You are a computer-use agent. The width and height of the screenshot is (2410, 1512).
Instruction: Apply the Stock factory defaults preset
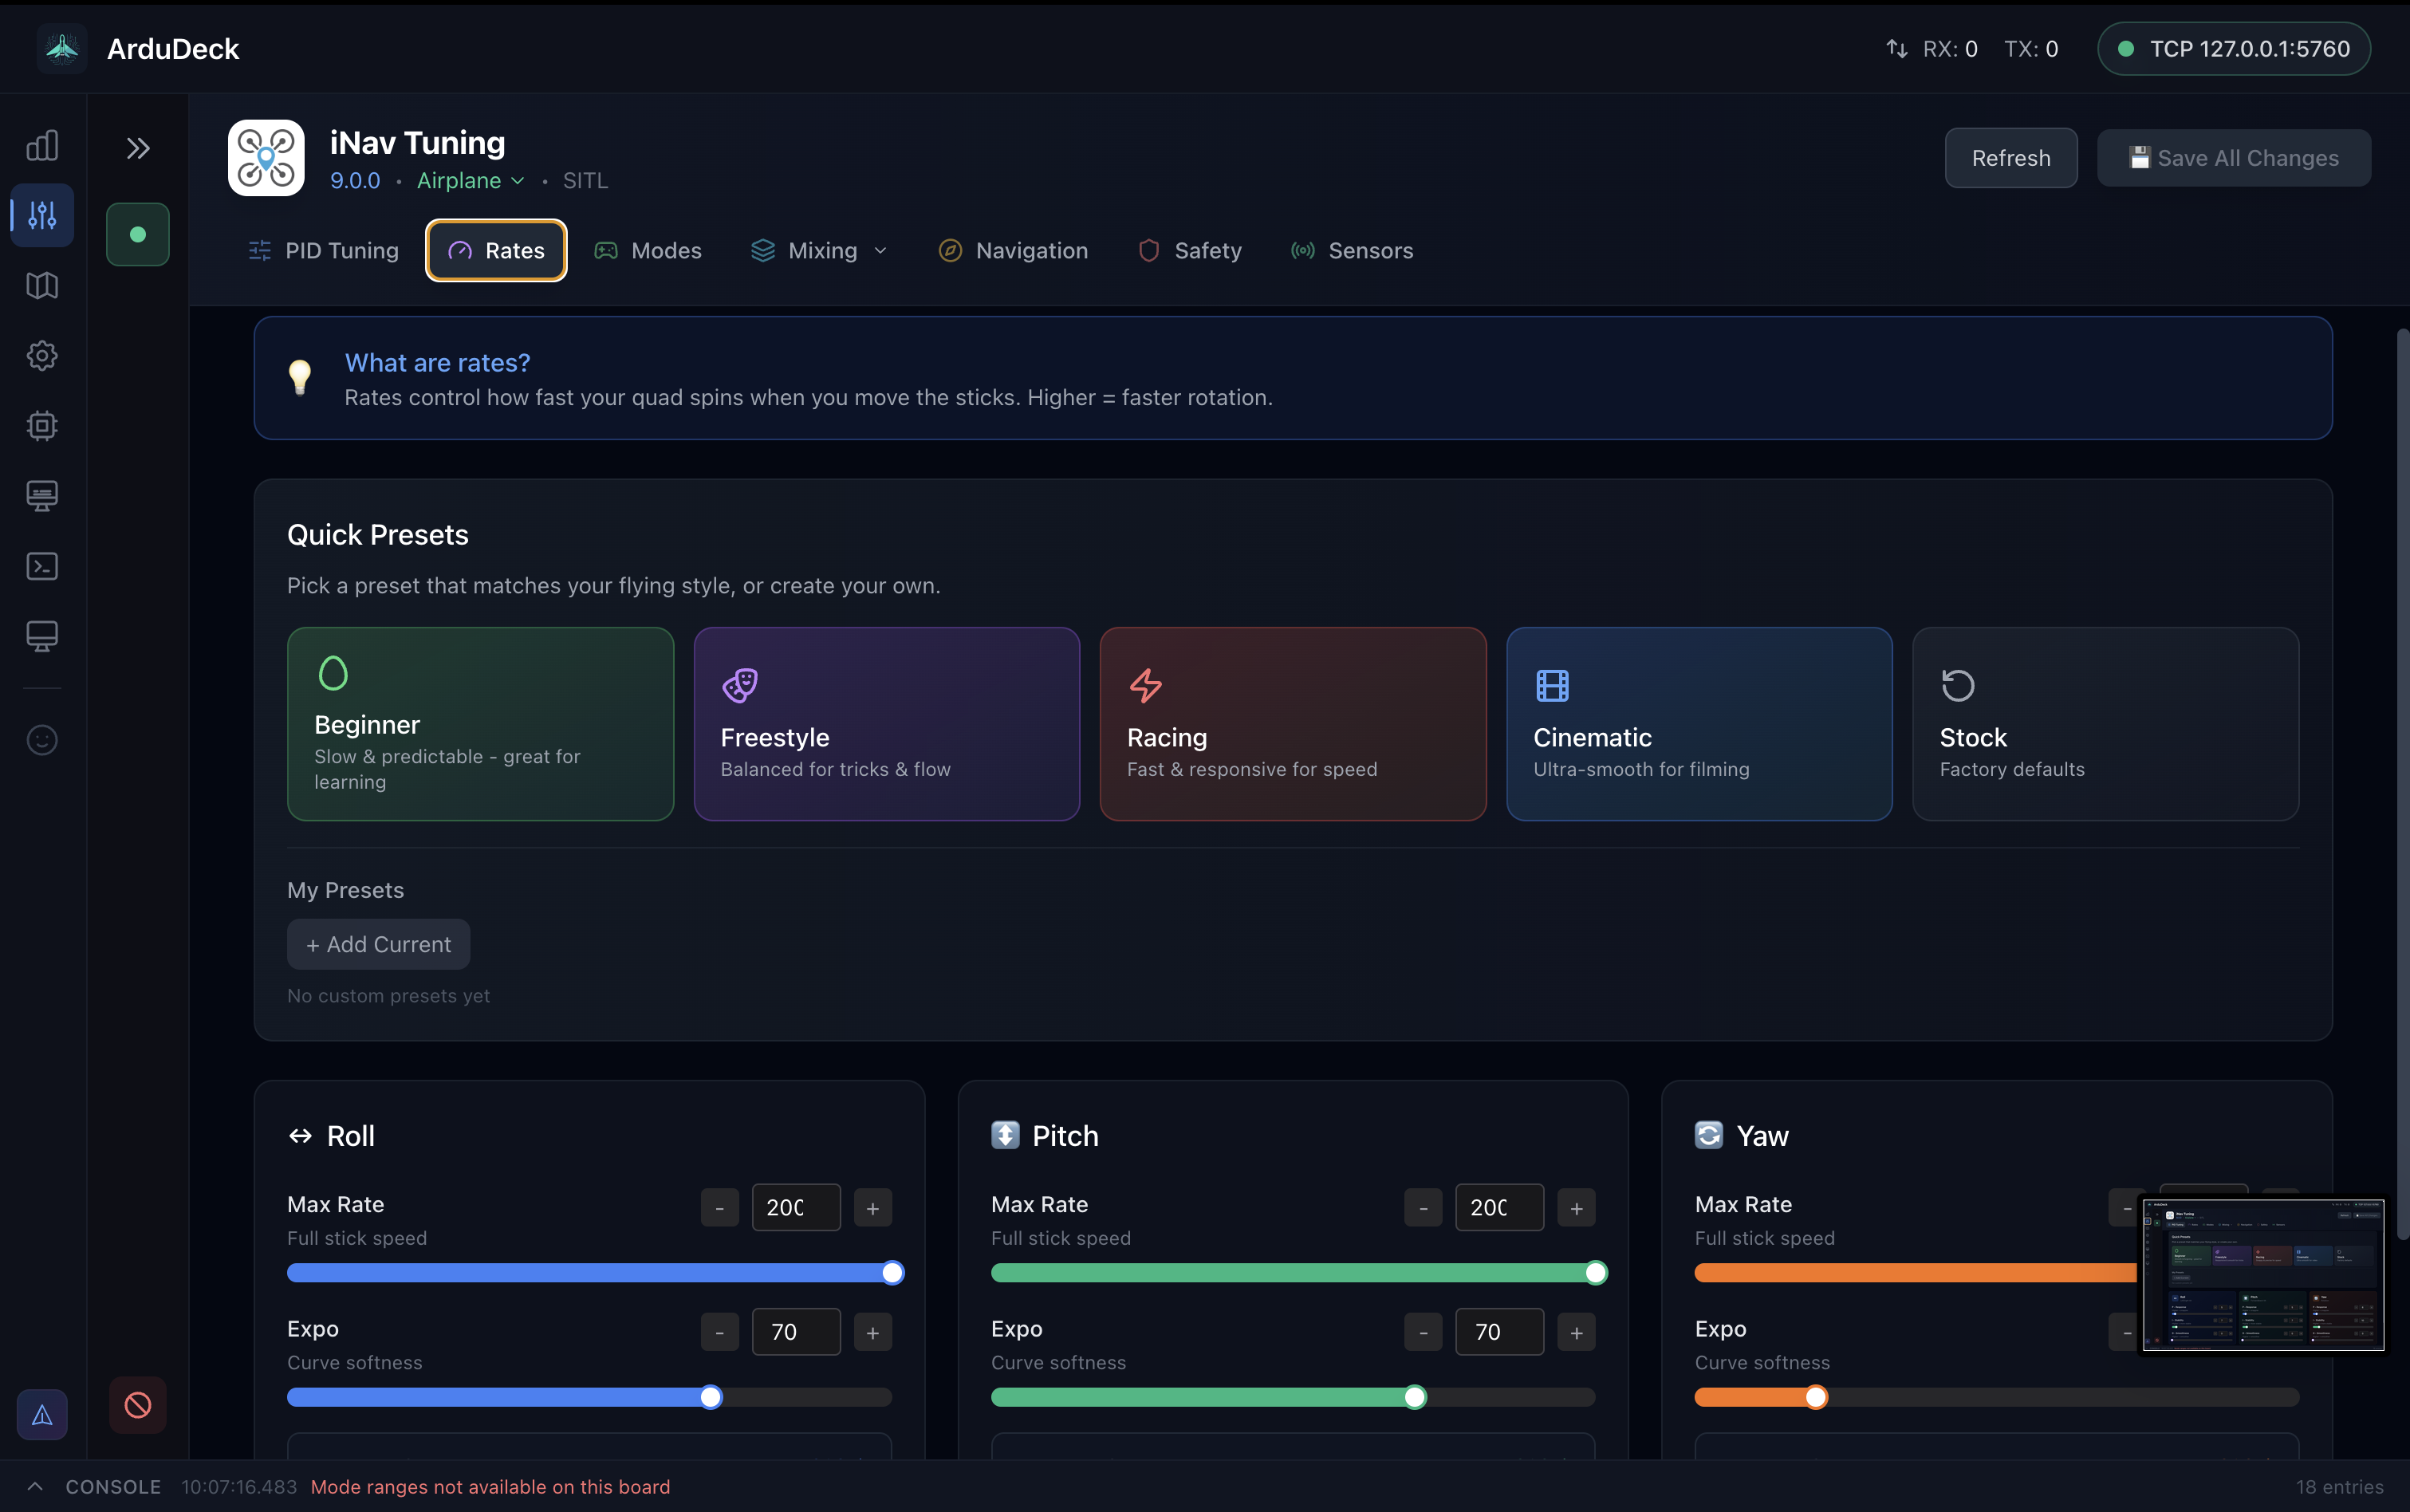2105,724
